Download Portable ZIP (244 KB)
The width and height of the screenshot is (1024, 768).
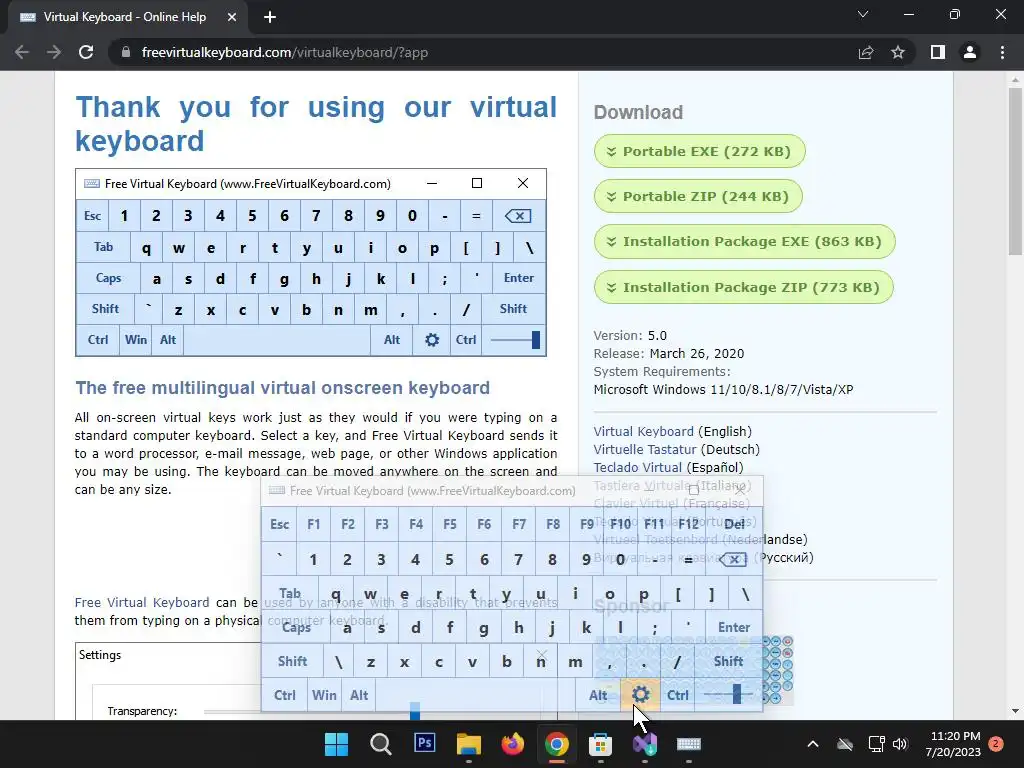(698, 197)
